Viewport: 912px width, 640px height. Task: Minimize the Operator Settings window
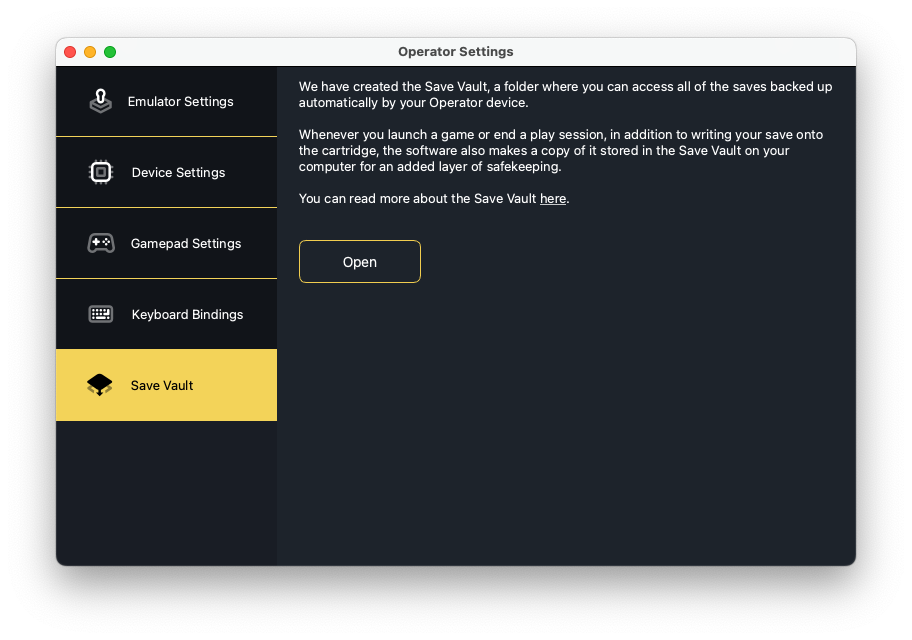coord(90,52)
